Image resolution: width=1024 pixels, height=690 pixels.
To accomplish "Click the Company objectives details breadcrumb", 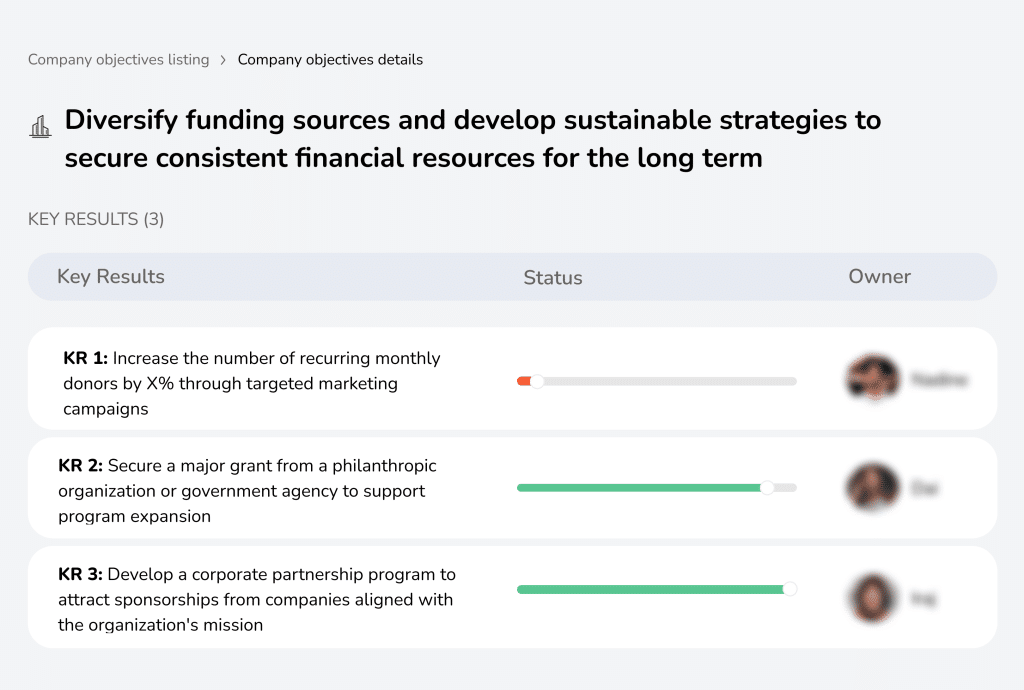I will pyautogui.click(x=330, y=60).
